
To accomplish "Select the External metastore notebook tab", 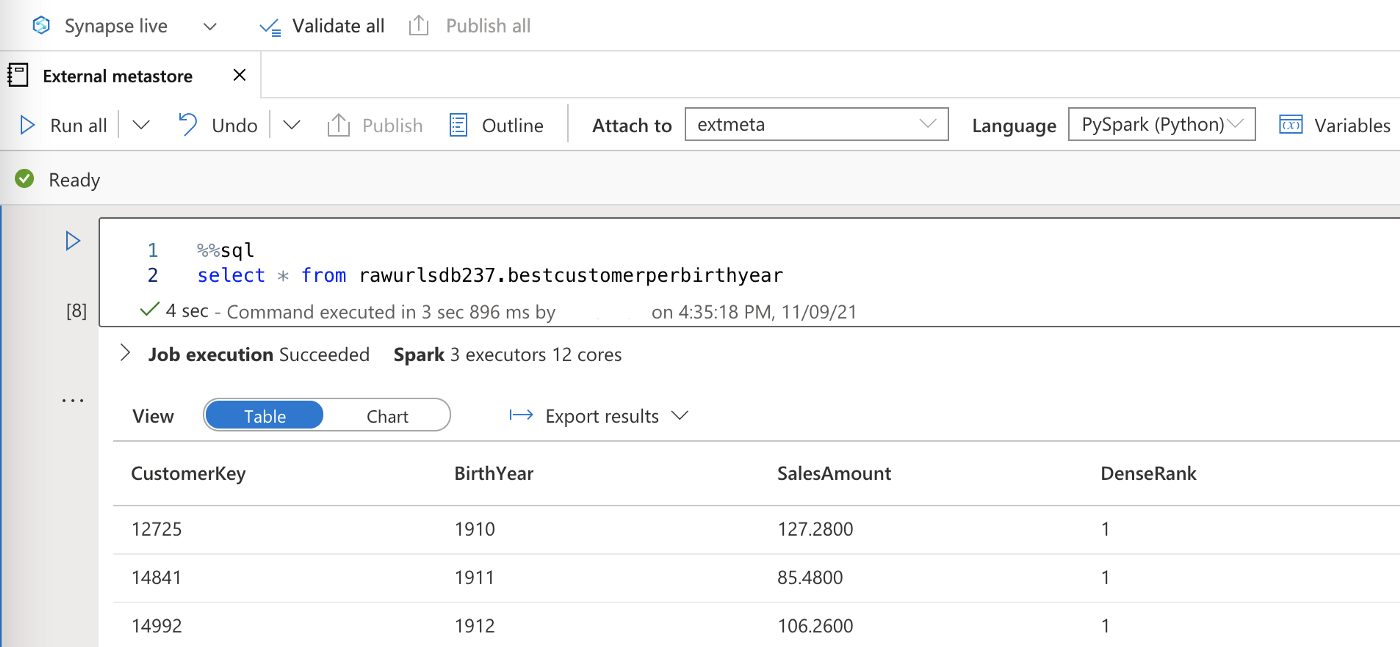I will point(117,76).
